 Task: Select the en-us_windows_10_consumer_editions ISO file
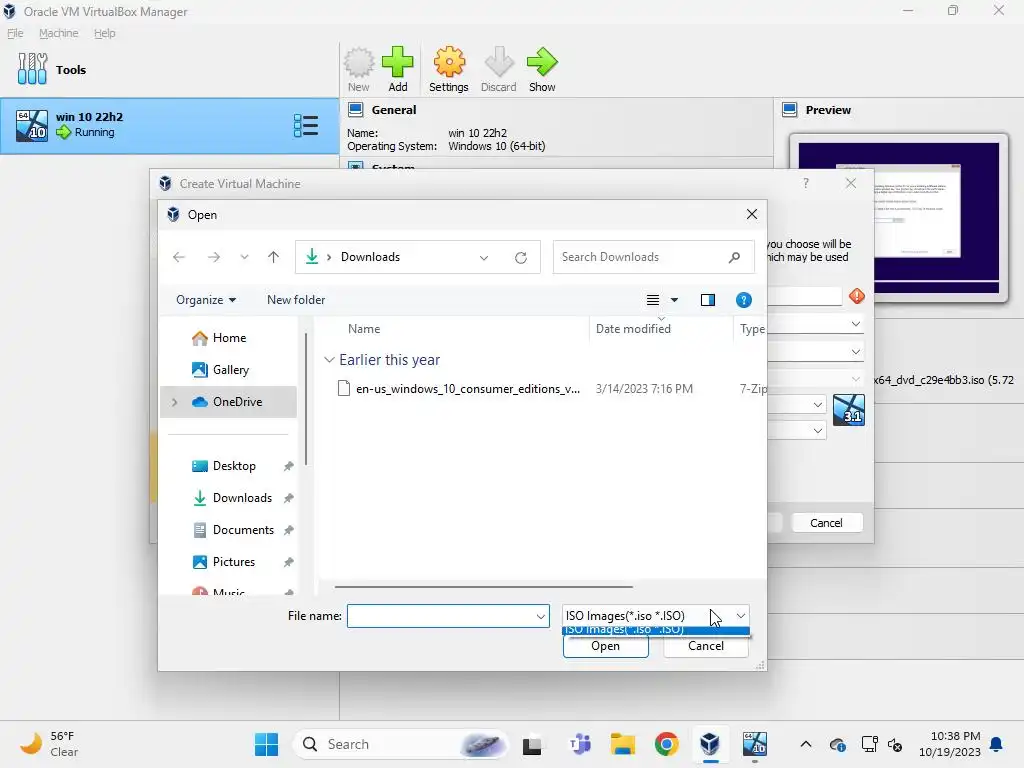(468, 389)
